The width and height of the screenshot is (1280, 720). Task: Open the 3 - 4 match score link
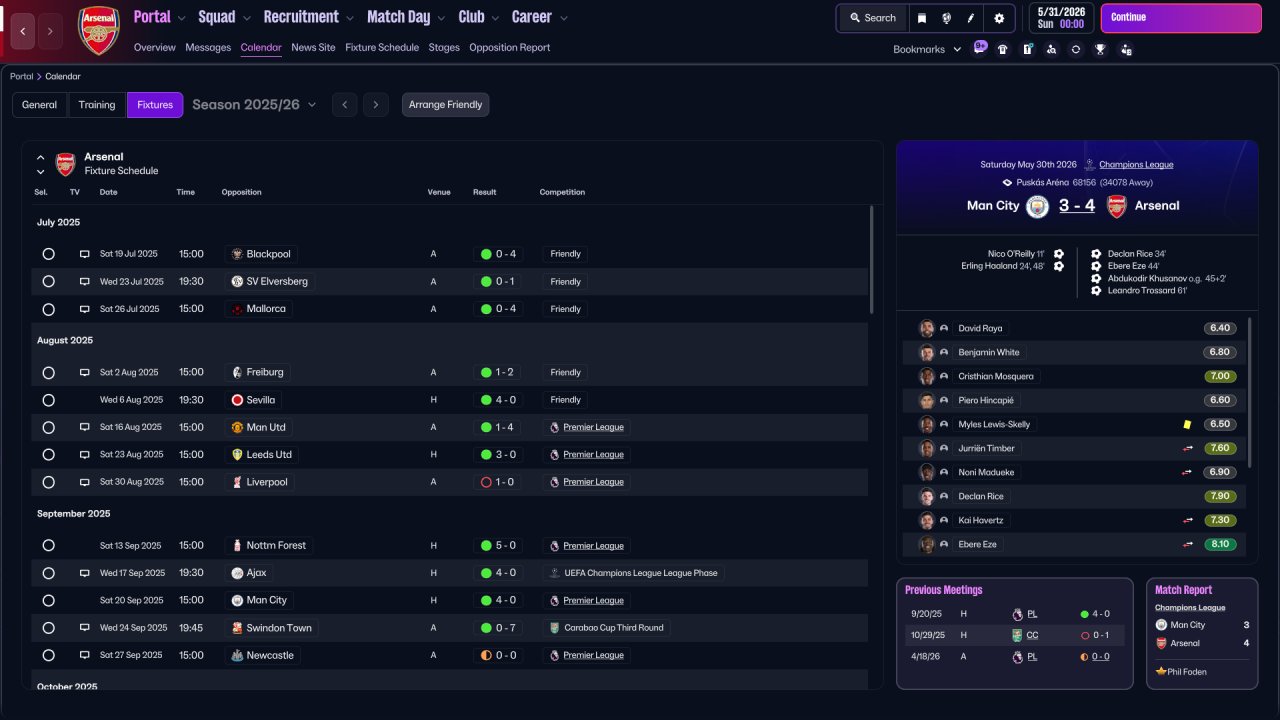tap(1077, 206)
